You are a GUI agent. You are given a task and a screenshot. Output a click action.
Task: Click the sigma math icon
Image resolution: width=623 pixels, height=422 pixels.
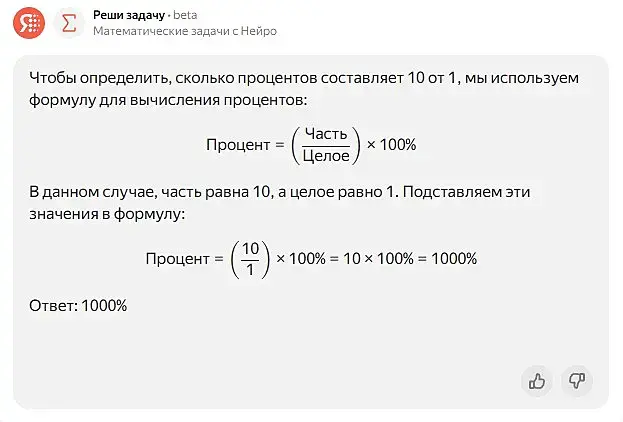(68, 23)
